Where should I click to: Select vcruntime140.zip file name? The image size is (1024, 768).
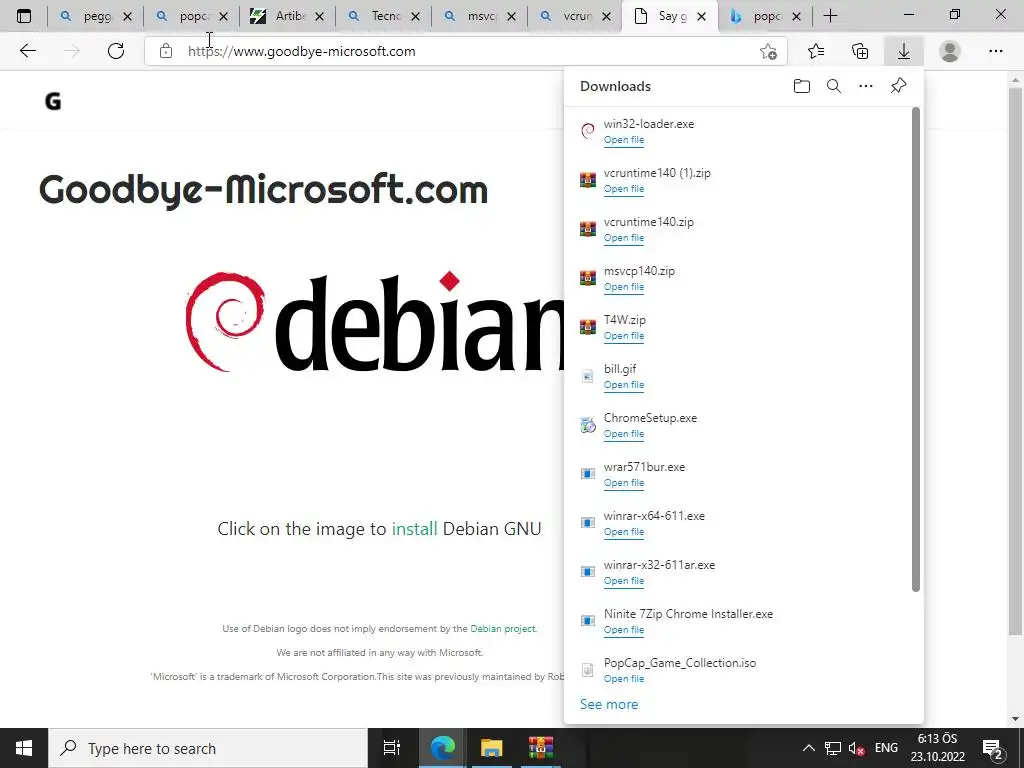648,222
